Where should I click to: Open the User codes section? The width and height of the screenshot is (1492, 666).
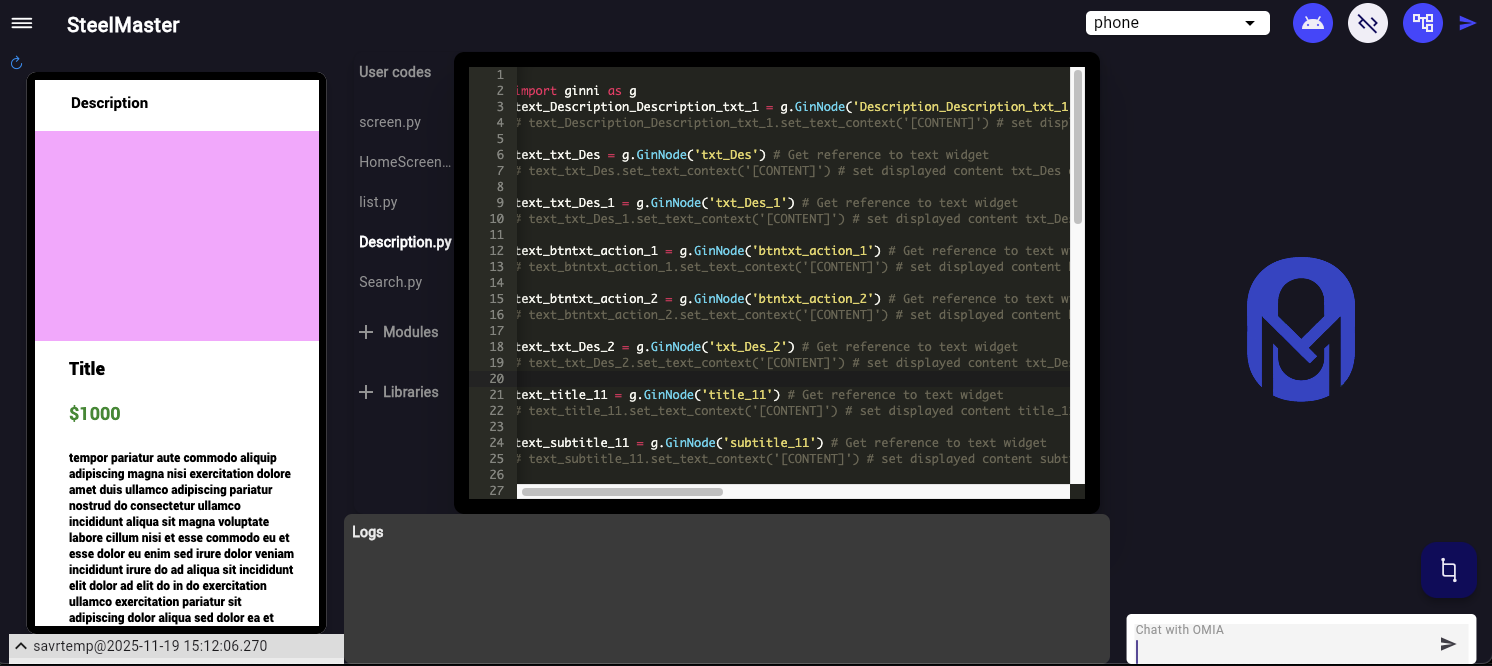pyautogui.click(x=395, y=72)
